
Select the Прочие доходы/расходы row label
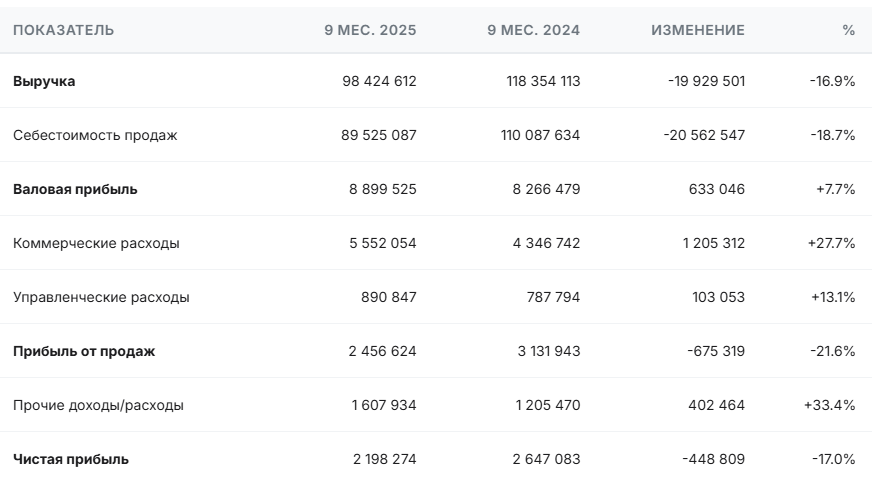click(x=98, y=405)
